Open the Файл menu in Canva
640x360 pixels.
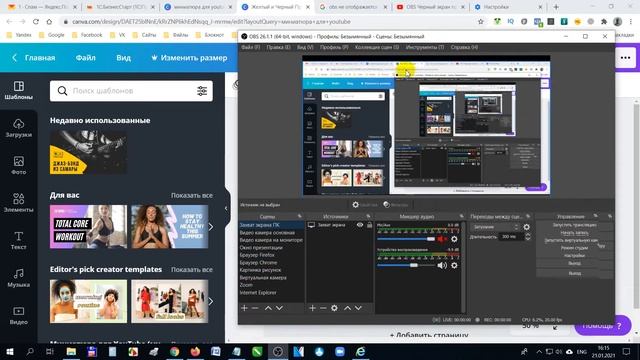85,58
